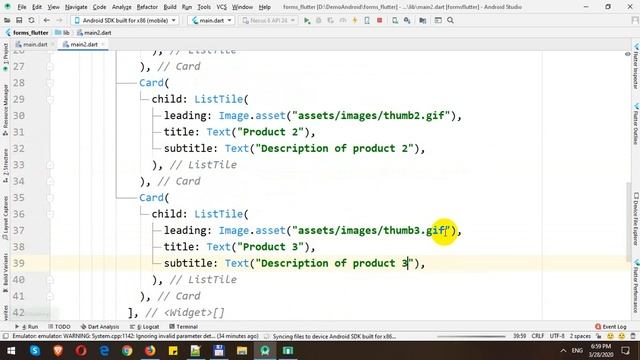The width and height of the screenshot is (640, 360).
Task: Collapse the Card block at line 28
Action: tap(50, 83)
